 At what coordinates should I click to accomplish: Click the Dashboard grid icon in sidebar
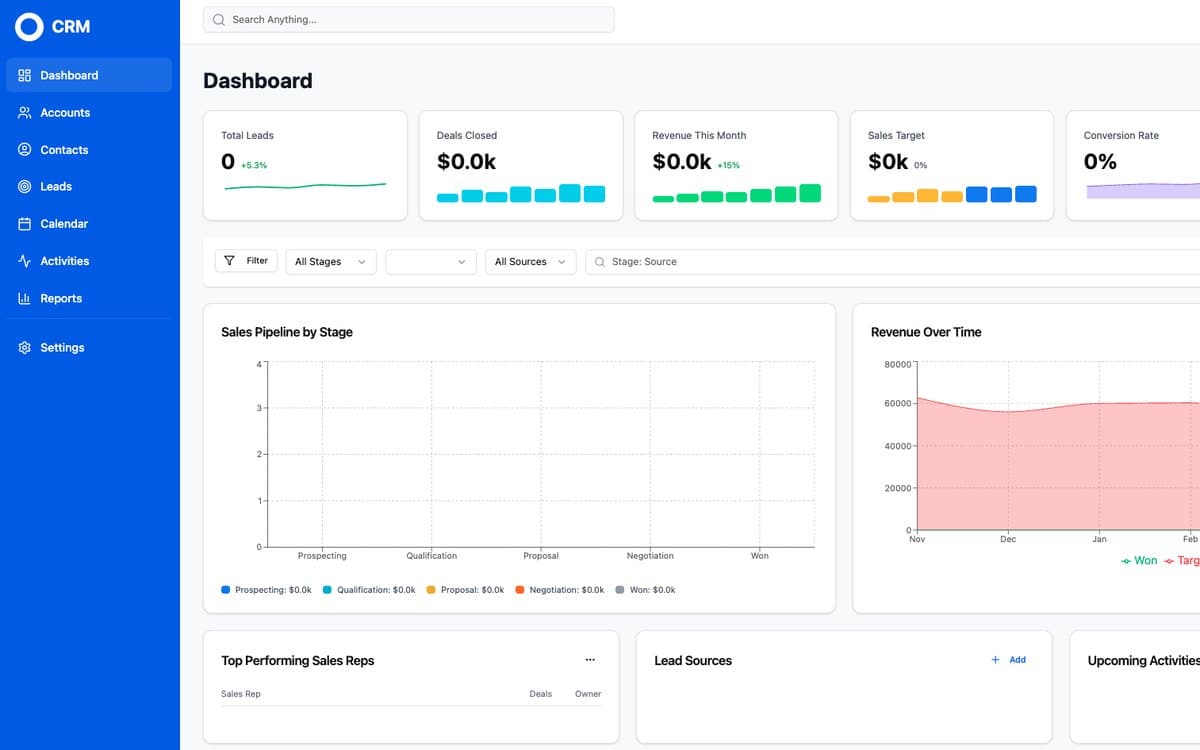pos(25,75)
